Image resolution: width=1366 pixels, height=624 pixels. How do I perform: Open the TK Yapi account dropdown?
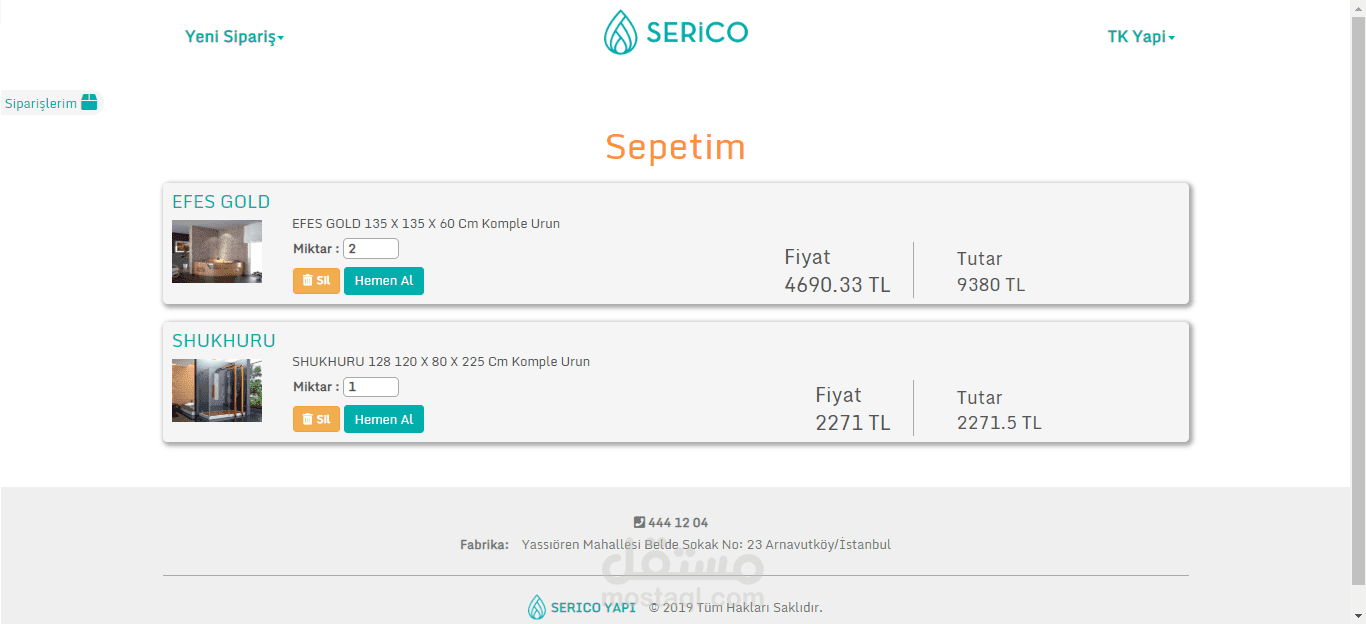1140,37
